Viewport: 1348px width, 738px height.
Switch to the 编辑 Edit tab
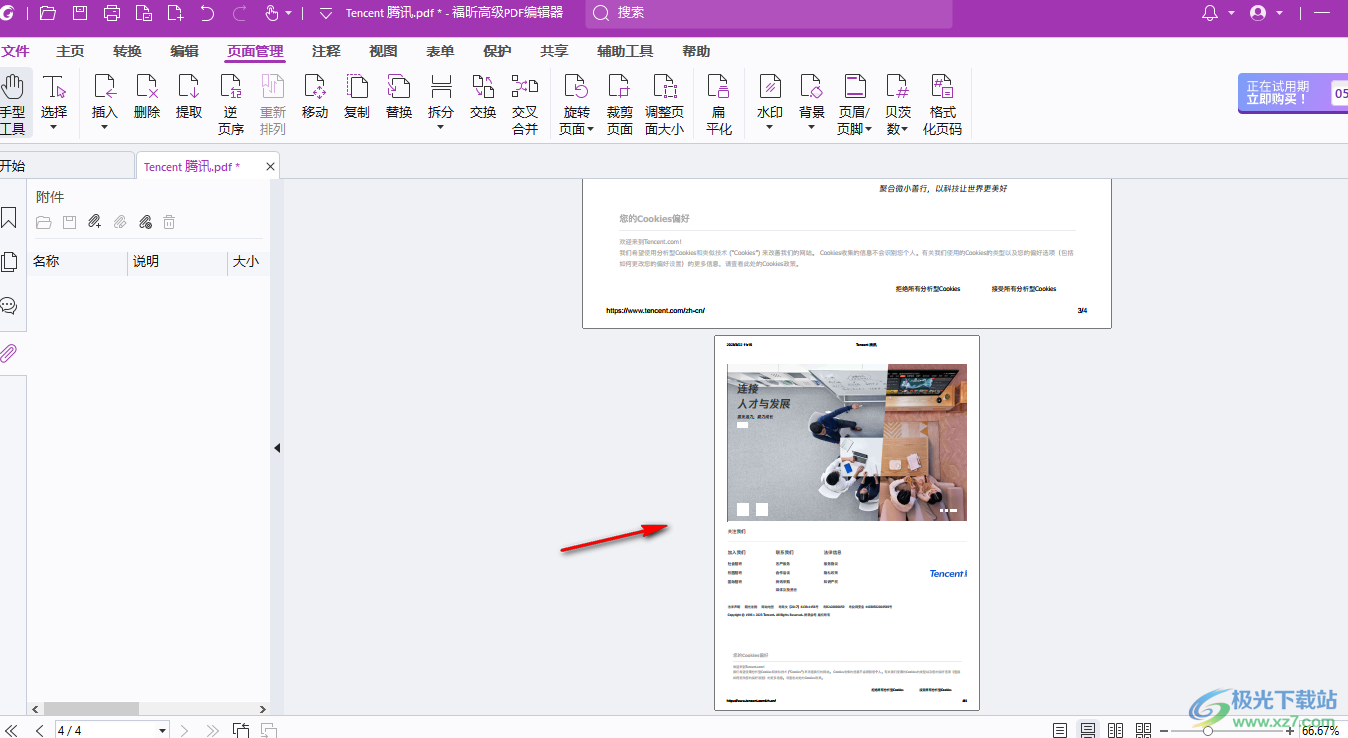(184, 51)
